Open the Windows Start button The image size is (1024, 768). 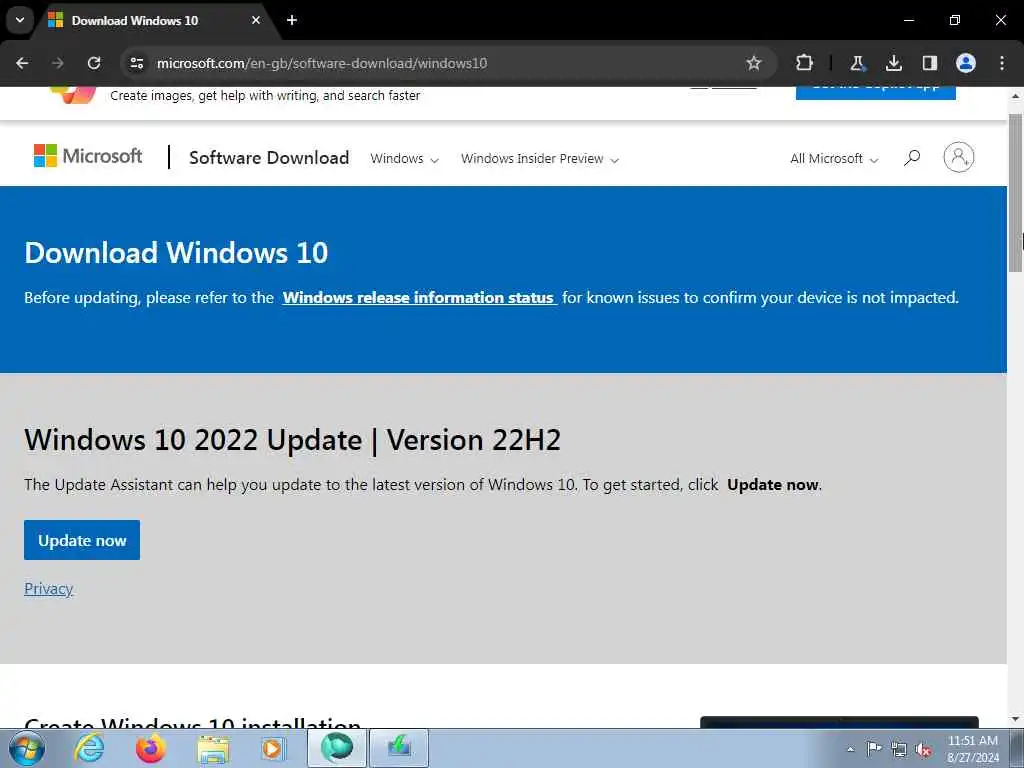(27, 748)
